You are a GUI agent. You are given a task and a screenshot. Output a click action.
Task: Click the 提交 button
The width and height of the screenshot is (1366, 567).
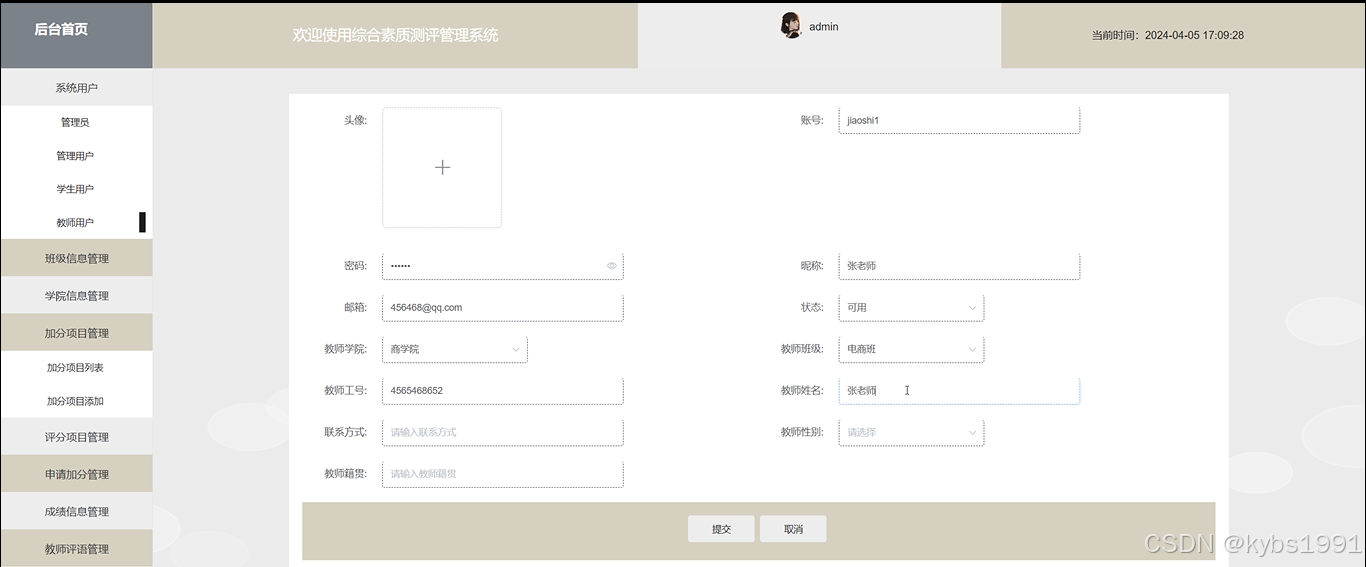(x=721, y=529)
